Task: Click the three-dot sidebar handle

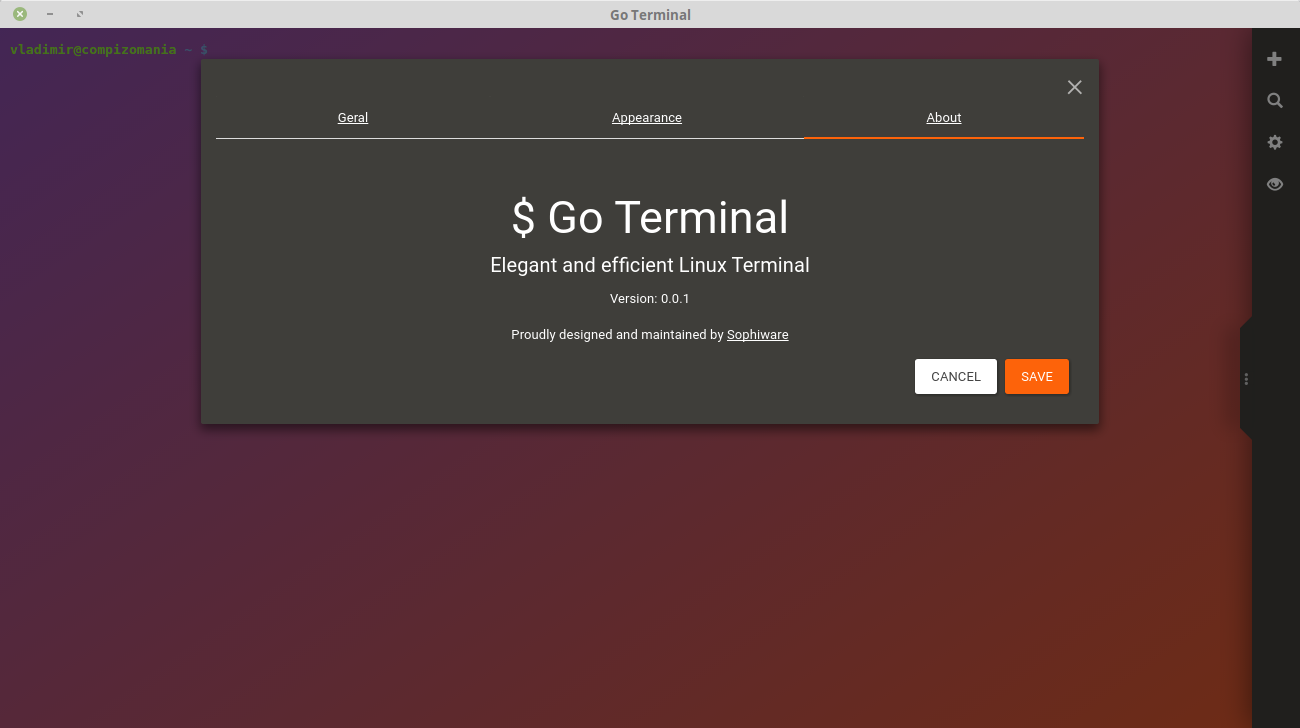Action: [x=1245, y=379]
